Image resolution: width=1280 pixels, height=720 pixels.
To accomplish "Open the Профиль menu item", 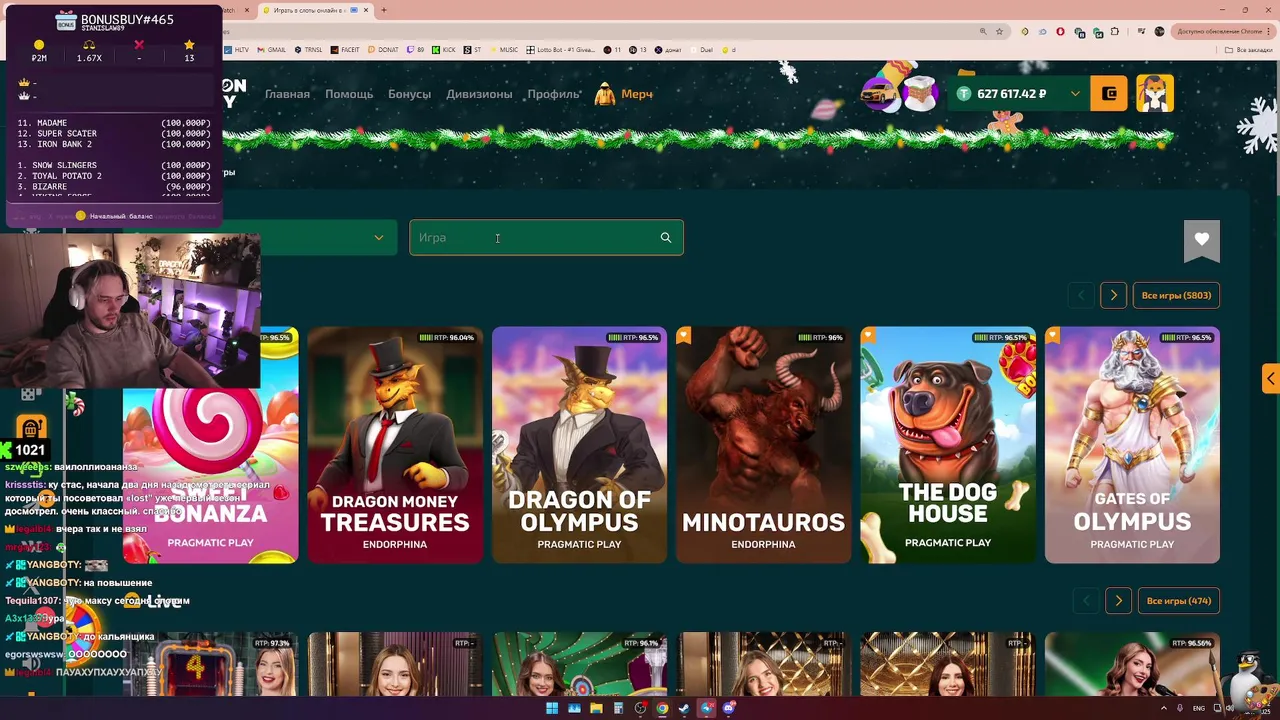I will tap(554, 94).
